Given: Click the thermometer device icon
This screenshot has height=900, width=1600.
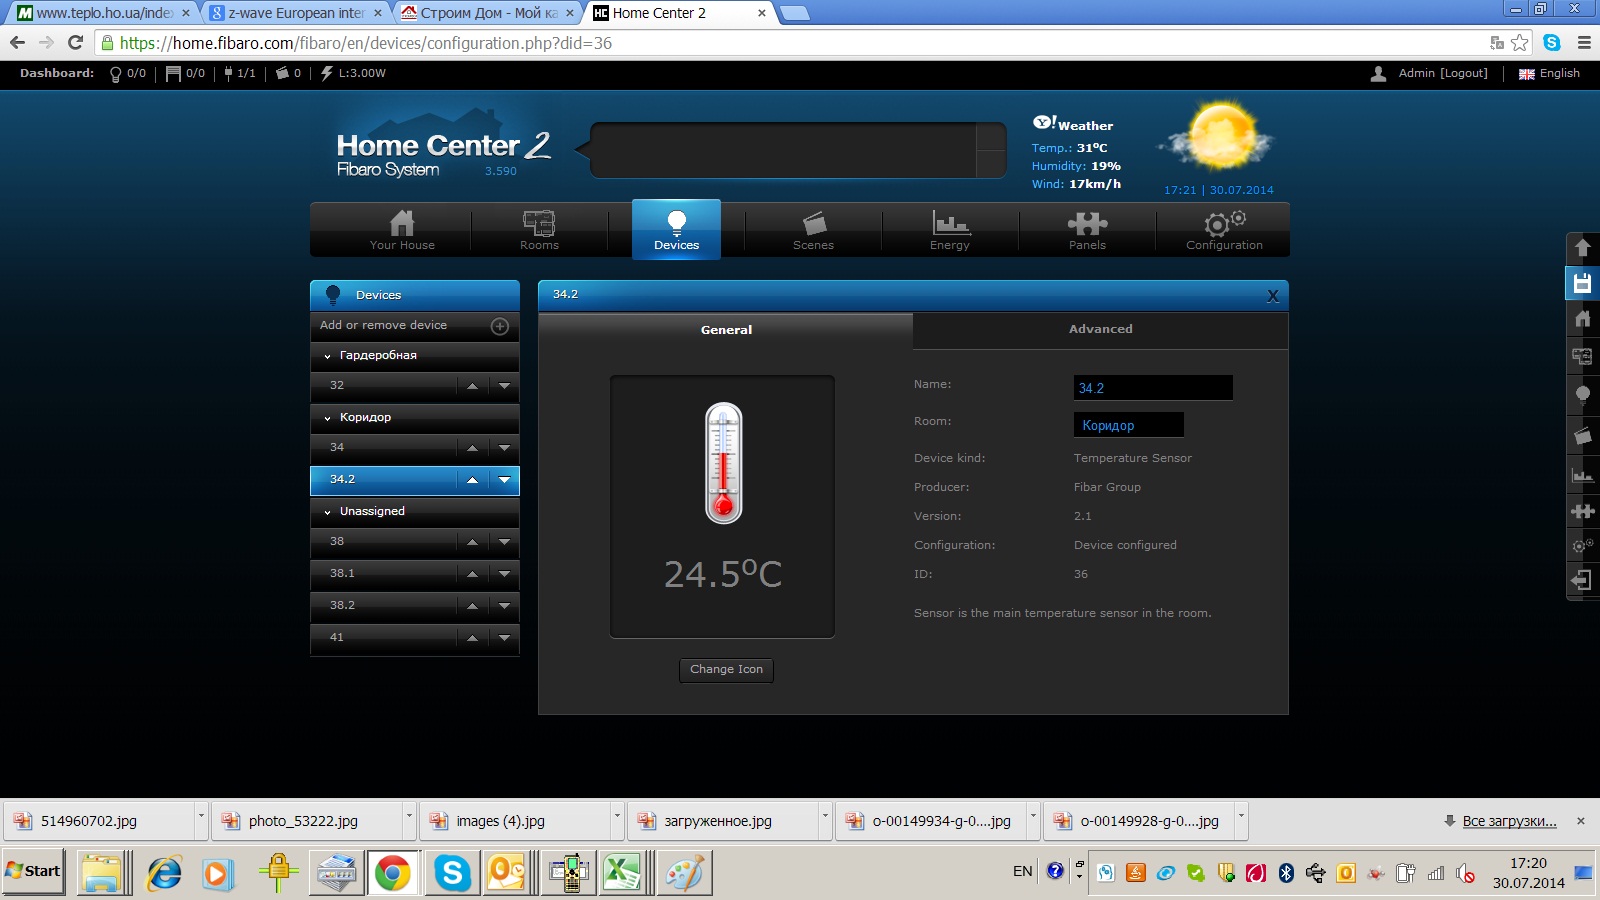Looking at the screenshot, I should click(x=723, y=463).
